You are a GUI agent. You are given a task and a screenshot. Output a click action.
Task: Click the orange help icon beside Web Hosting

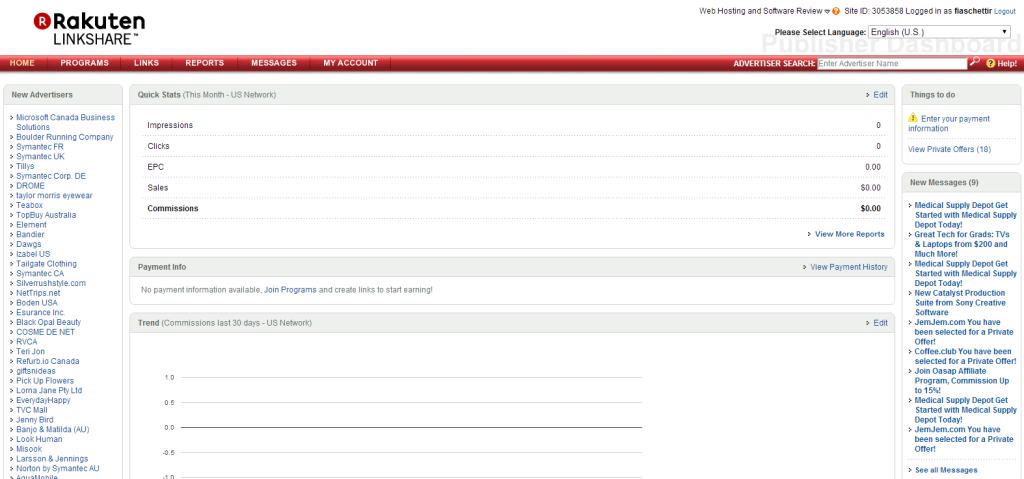pos(836,11)
